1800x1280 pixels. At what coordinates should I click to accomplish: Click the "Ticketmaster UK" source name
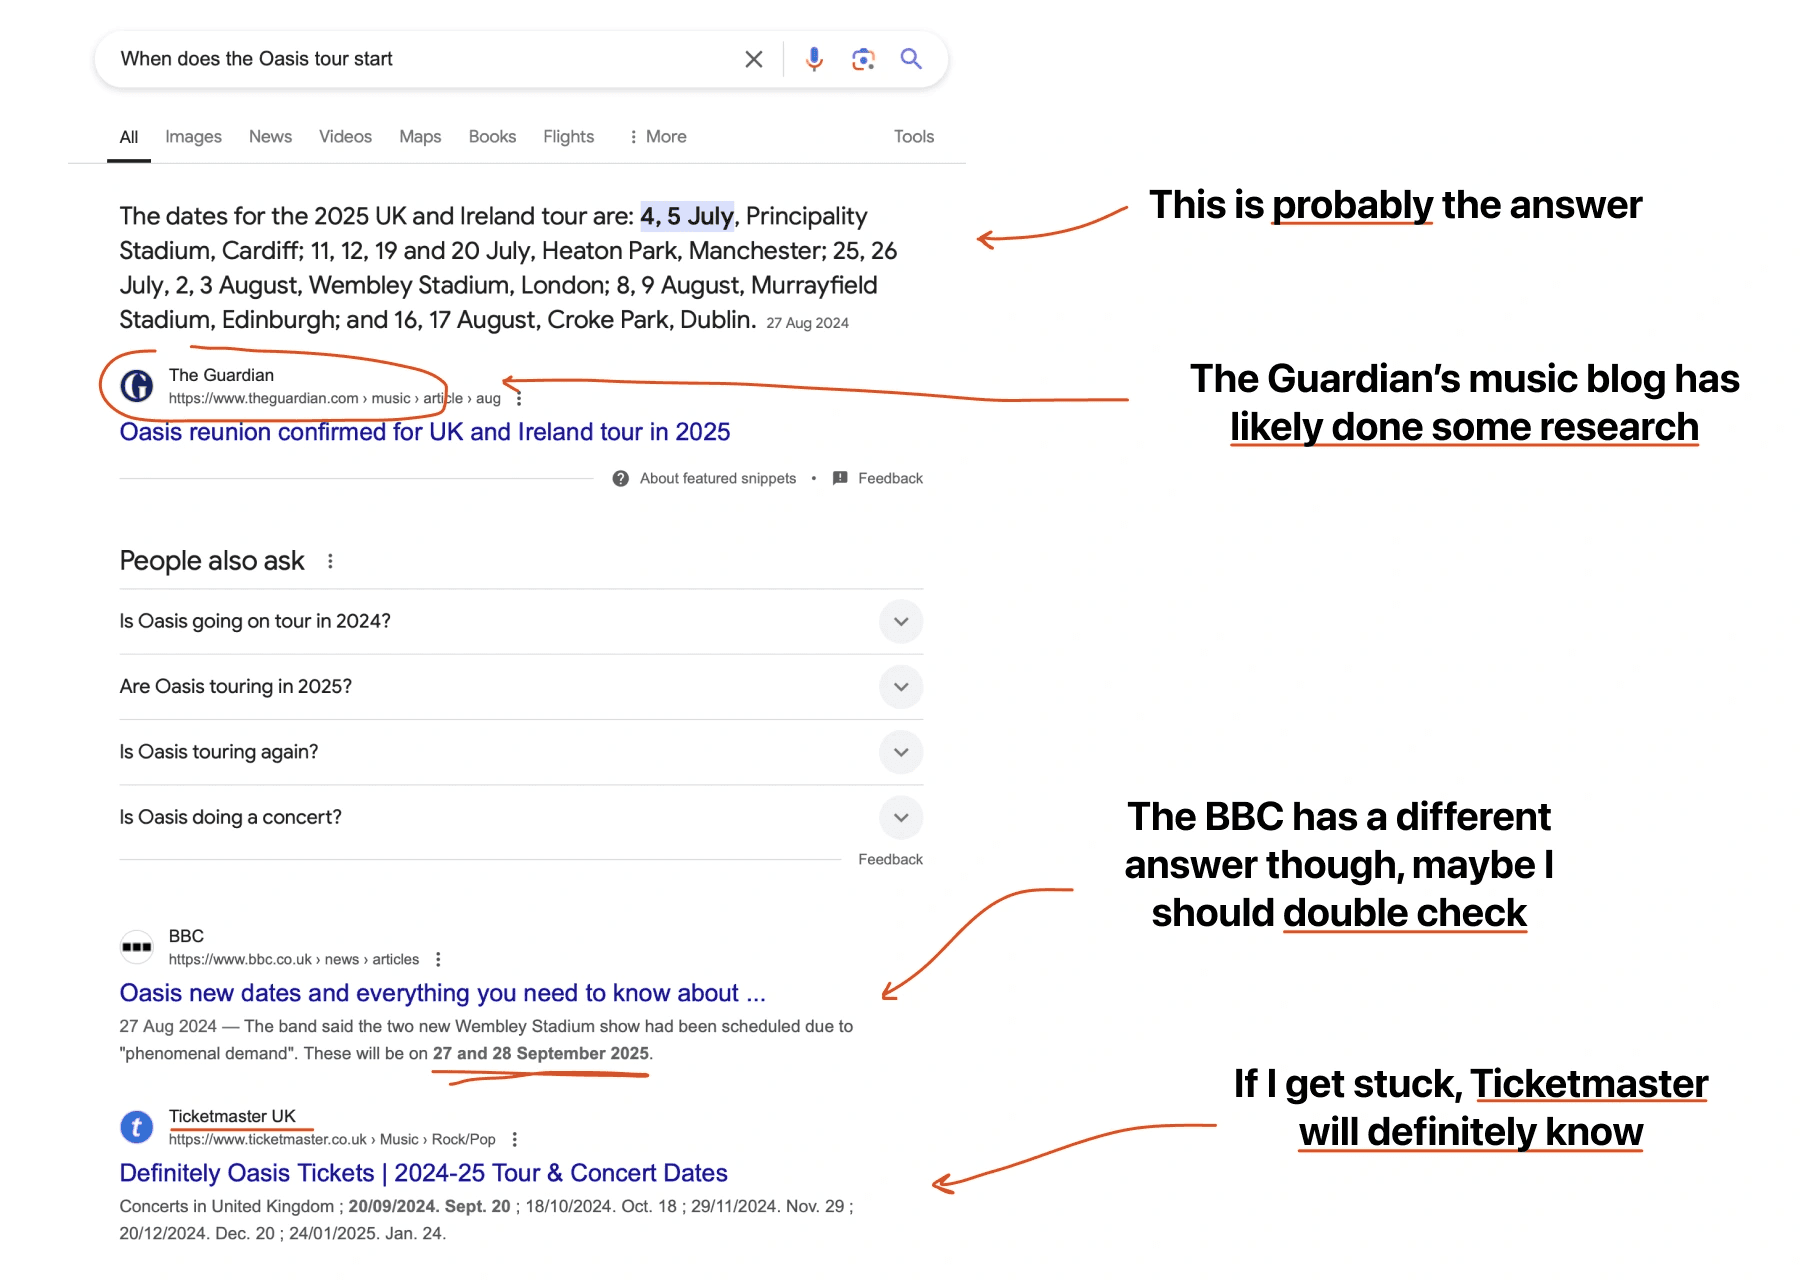232,1116
